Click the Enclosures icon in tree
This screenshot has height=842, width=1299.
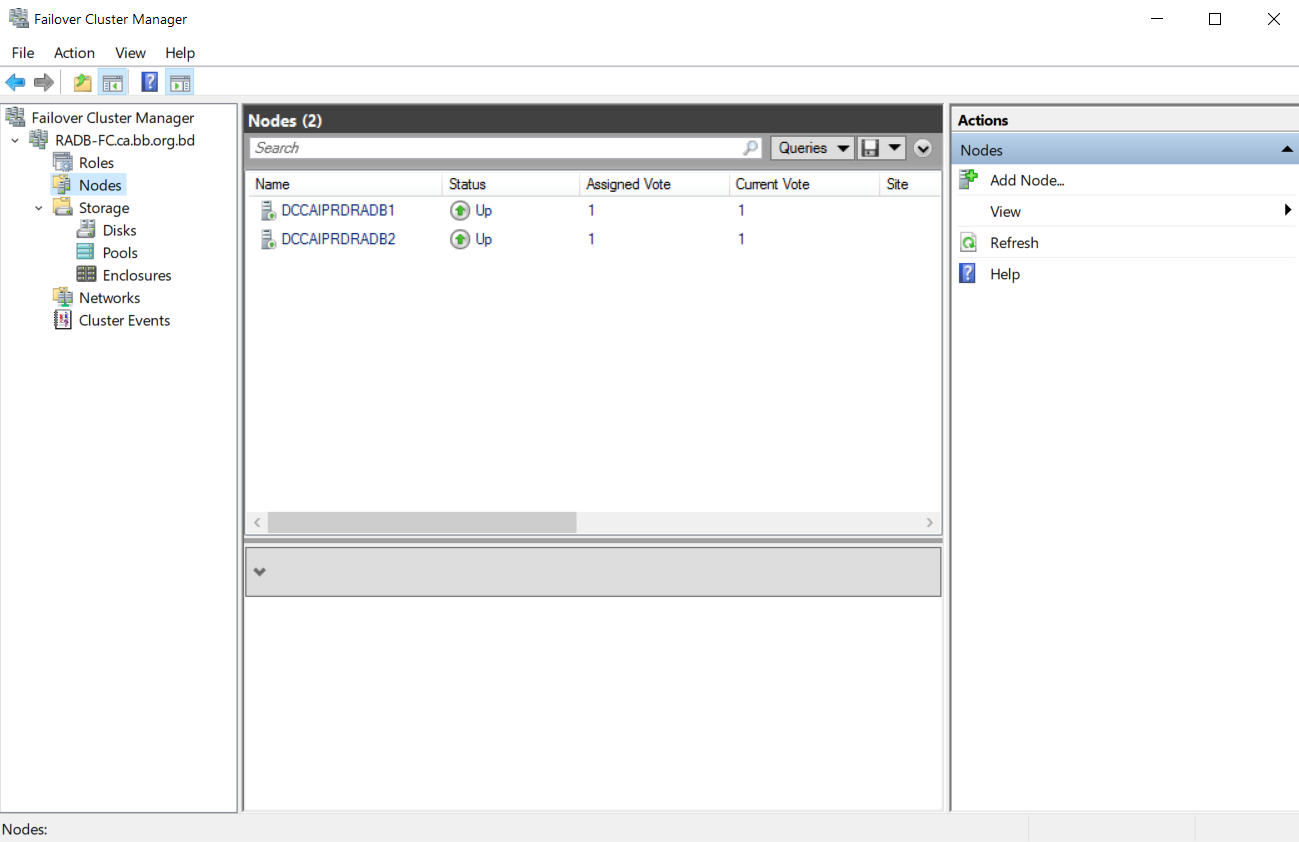(87, 275)
